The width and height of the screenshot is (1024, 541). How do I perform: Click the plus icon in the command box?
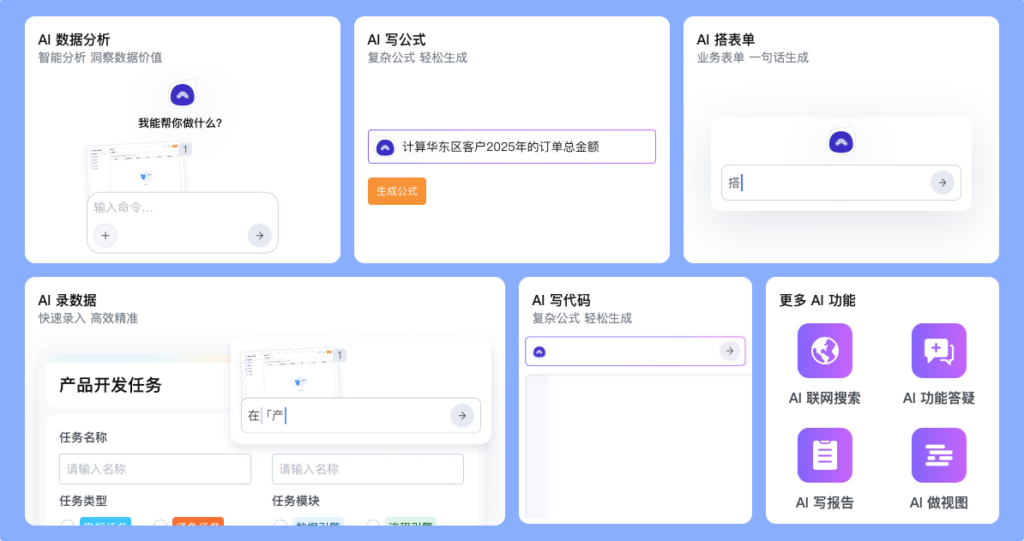click(105, 235)
